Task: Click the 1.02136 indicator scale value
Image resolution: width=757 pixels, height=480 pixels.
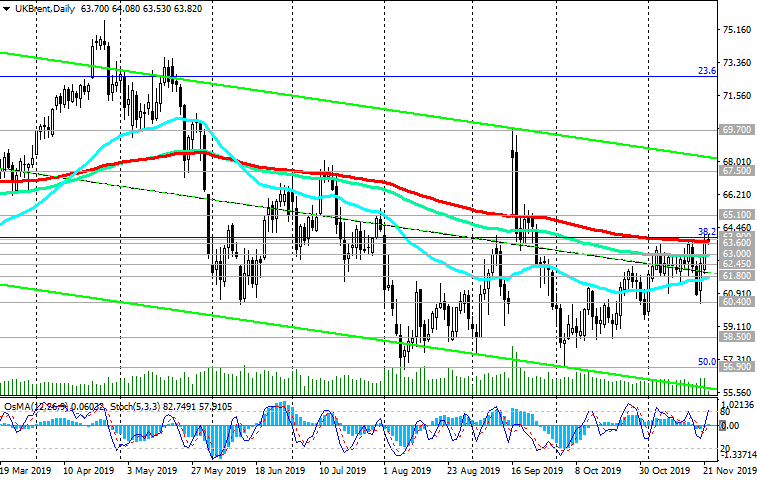Action: click(737, 405)
